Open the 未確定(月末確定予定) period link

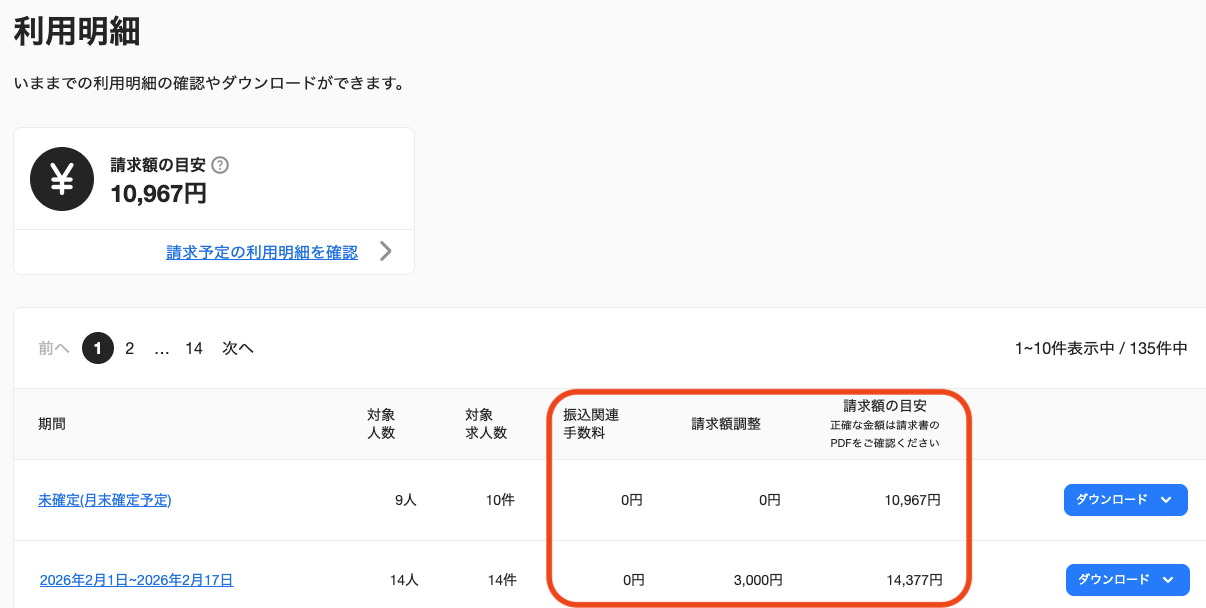point(105,499)
